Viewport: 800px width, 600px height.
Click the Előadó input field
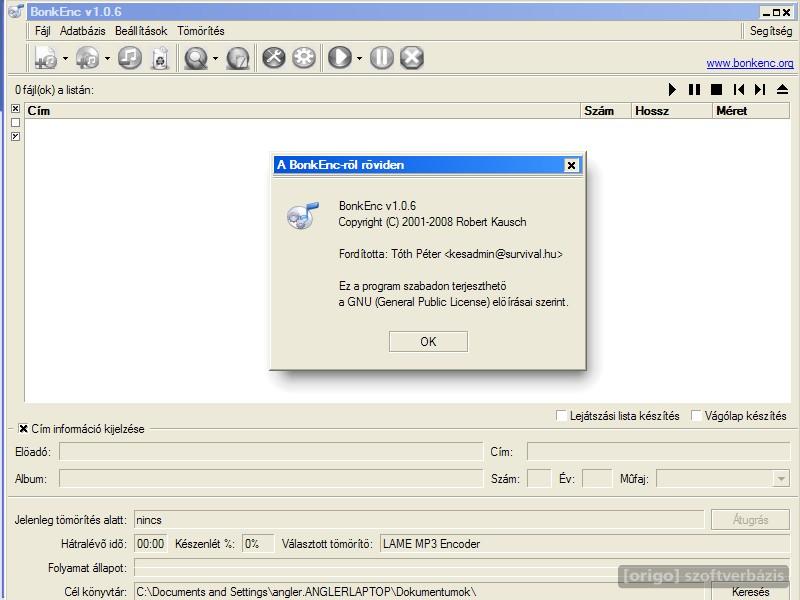[x=271, y=452]
